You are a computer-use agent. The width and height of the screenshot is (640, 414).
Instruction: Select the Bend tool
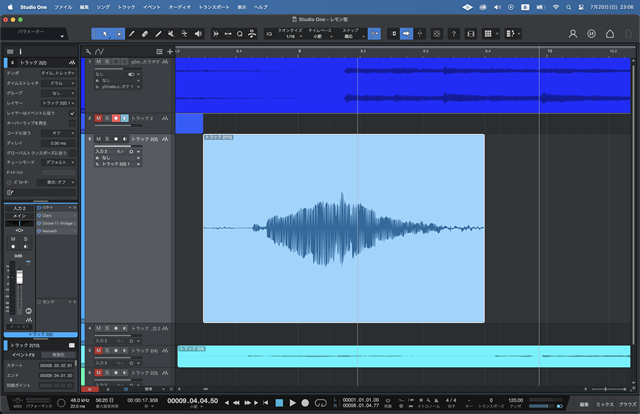pyautogui.click(x=184, y=34)
